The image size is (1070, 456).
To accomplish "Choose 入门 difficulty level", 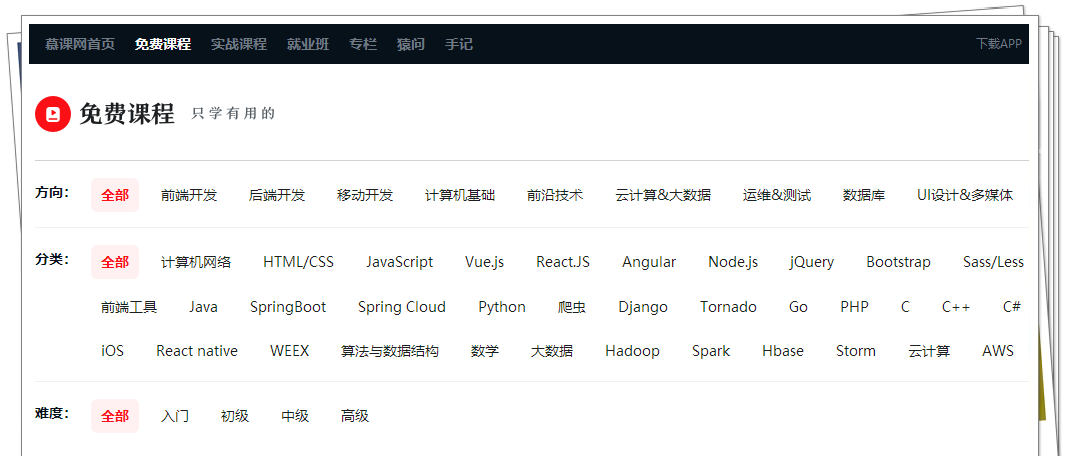I will click(x=175, y=416).
